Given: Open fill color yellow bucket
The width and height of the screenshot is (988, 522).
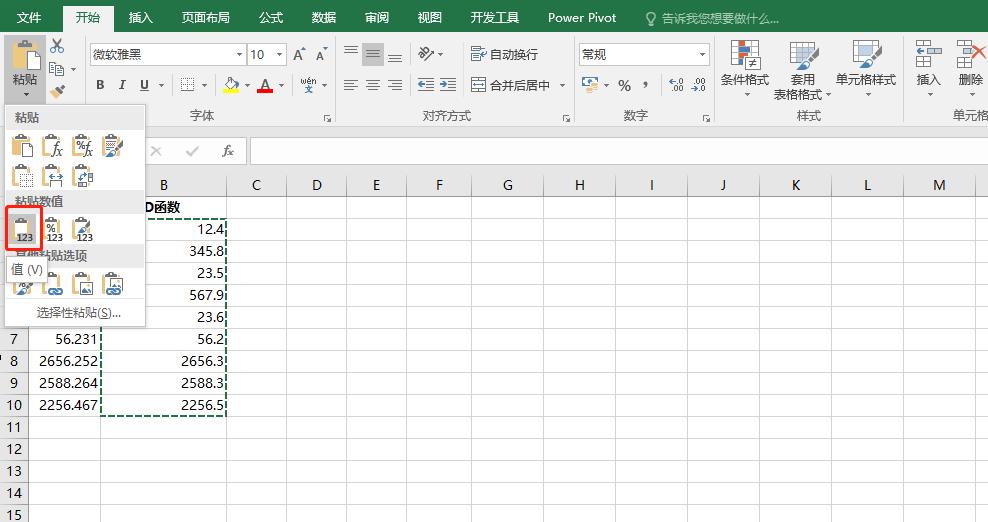Looking at the screenshot, I should [231, 84].
